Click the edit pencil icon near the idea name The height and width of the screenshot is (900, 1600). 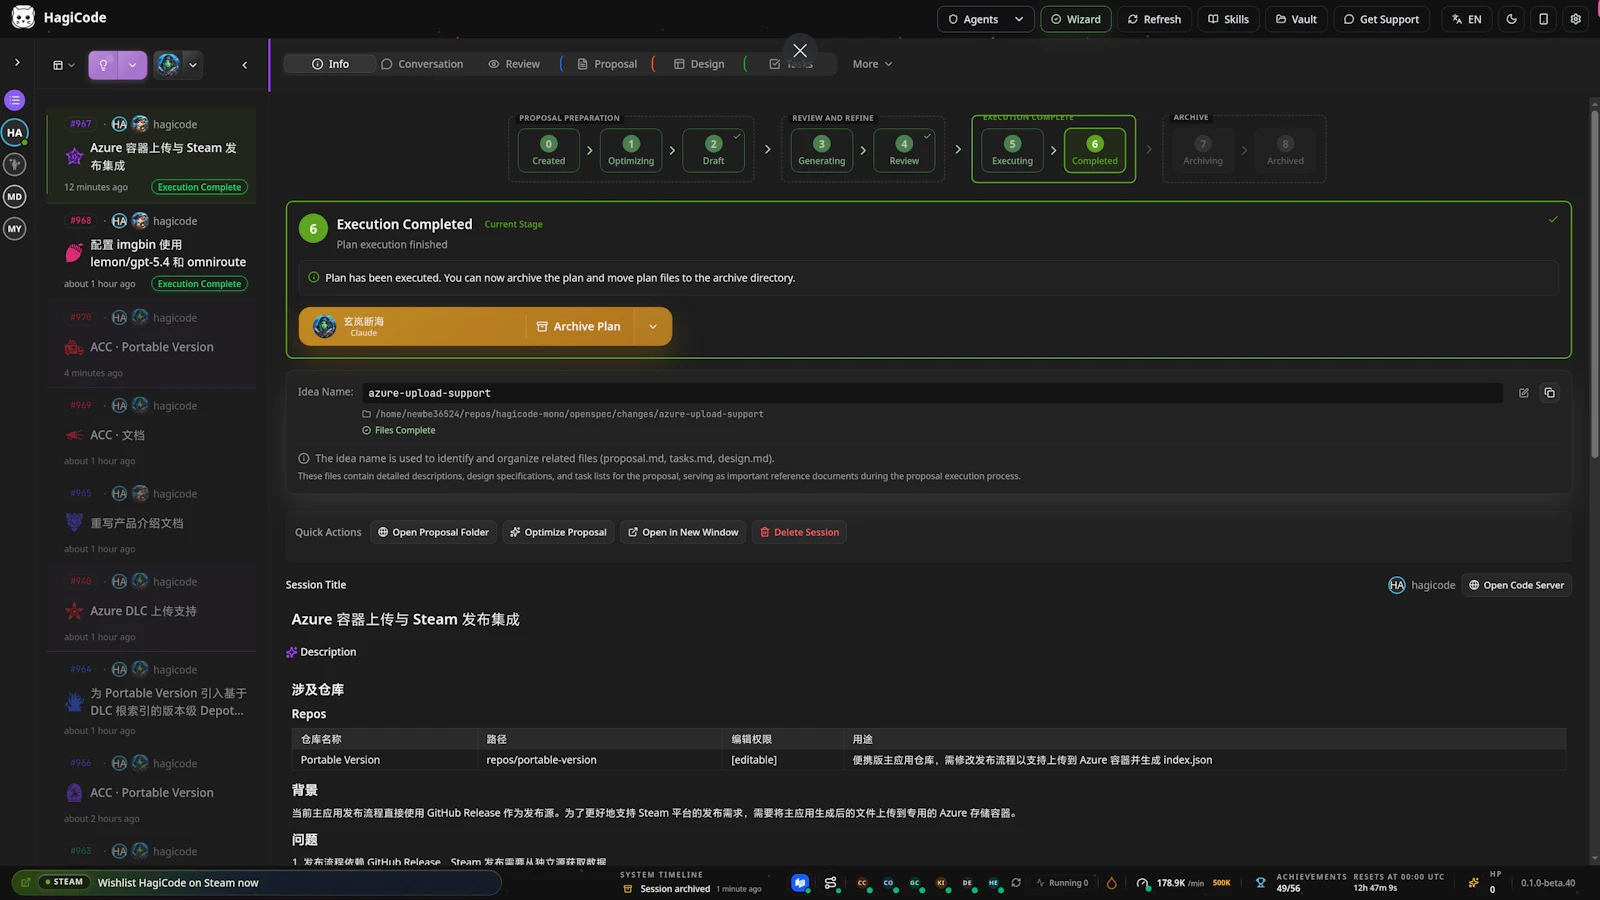coord(1523,392)
